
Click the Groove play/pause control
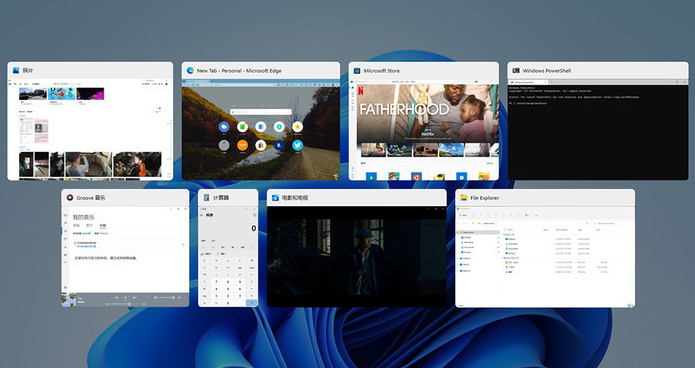click(x=125, y=298)
